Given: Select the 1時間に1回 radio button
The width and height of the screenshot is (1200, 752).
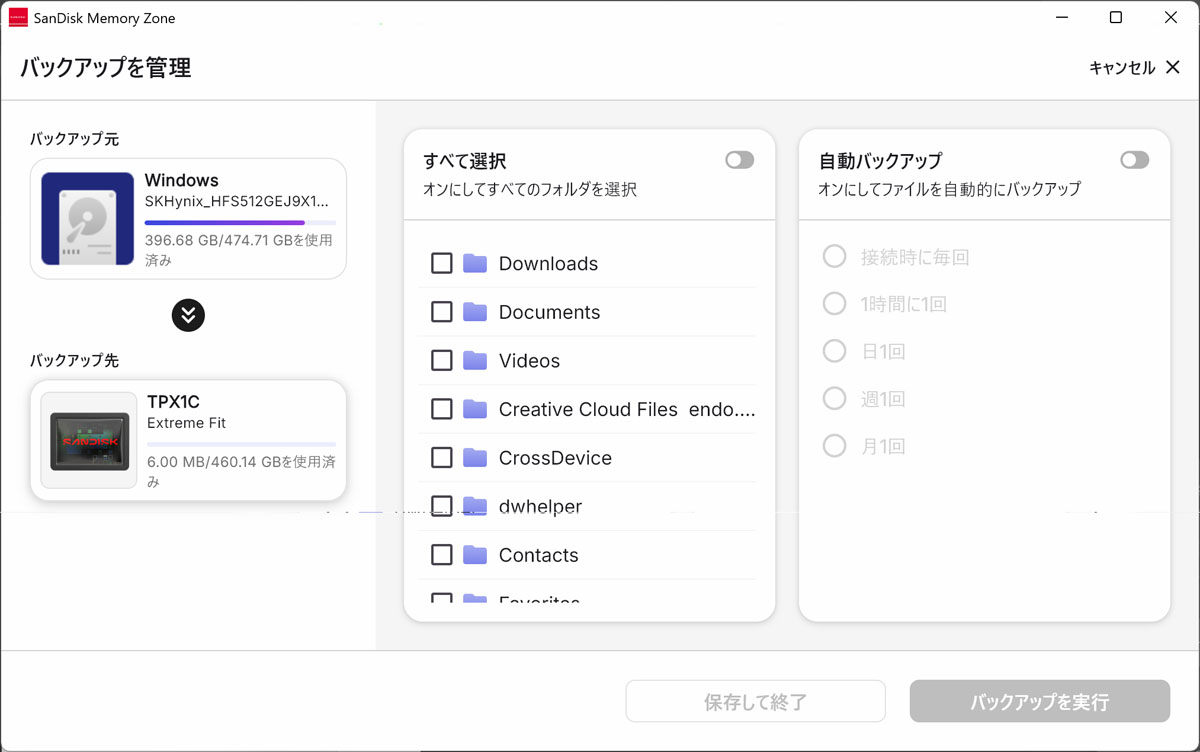Looking at the screenshot, I should [834, 304].
